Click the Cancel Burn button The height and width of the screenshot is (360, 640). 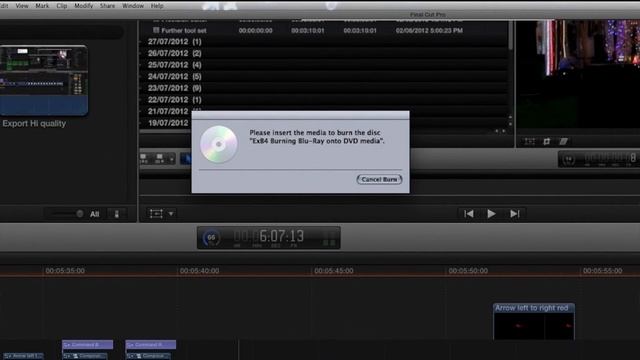coord(379,179)
